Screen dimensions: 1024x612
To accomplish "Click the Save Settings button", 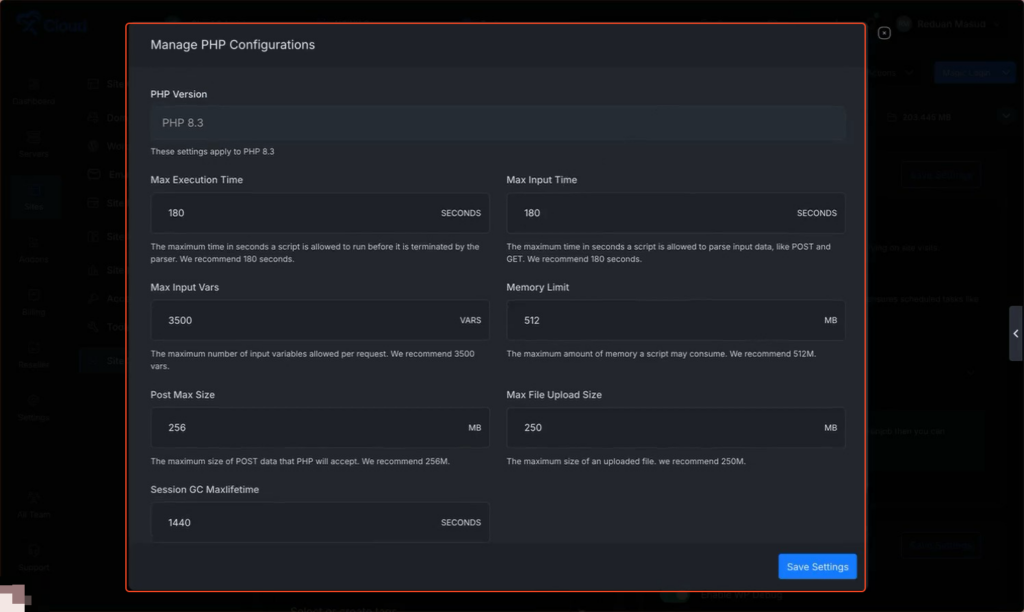I will click(817, 566).
